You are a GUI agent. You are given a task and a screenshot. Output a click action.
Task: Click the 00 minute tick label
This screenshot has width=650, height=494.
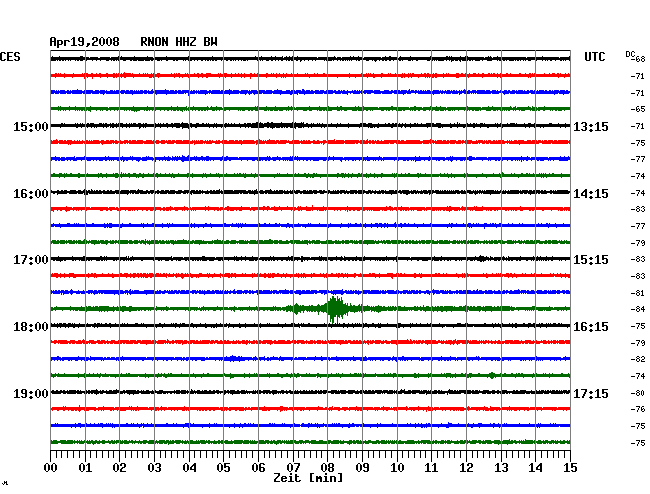point(51,467)
